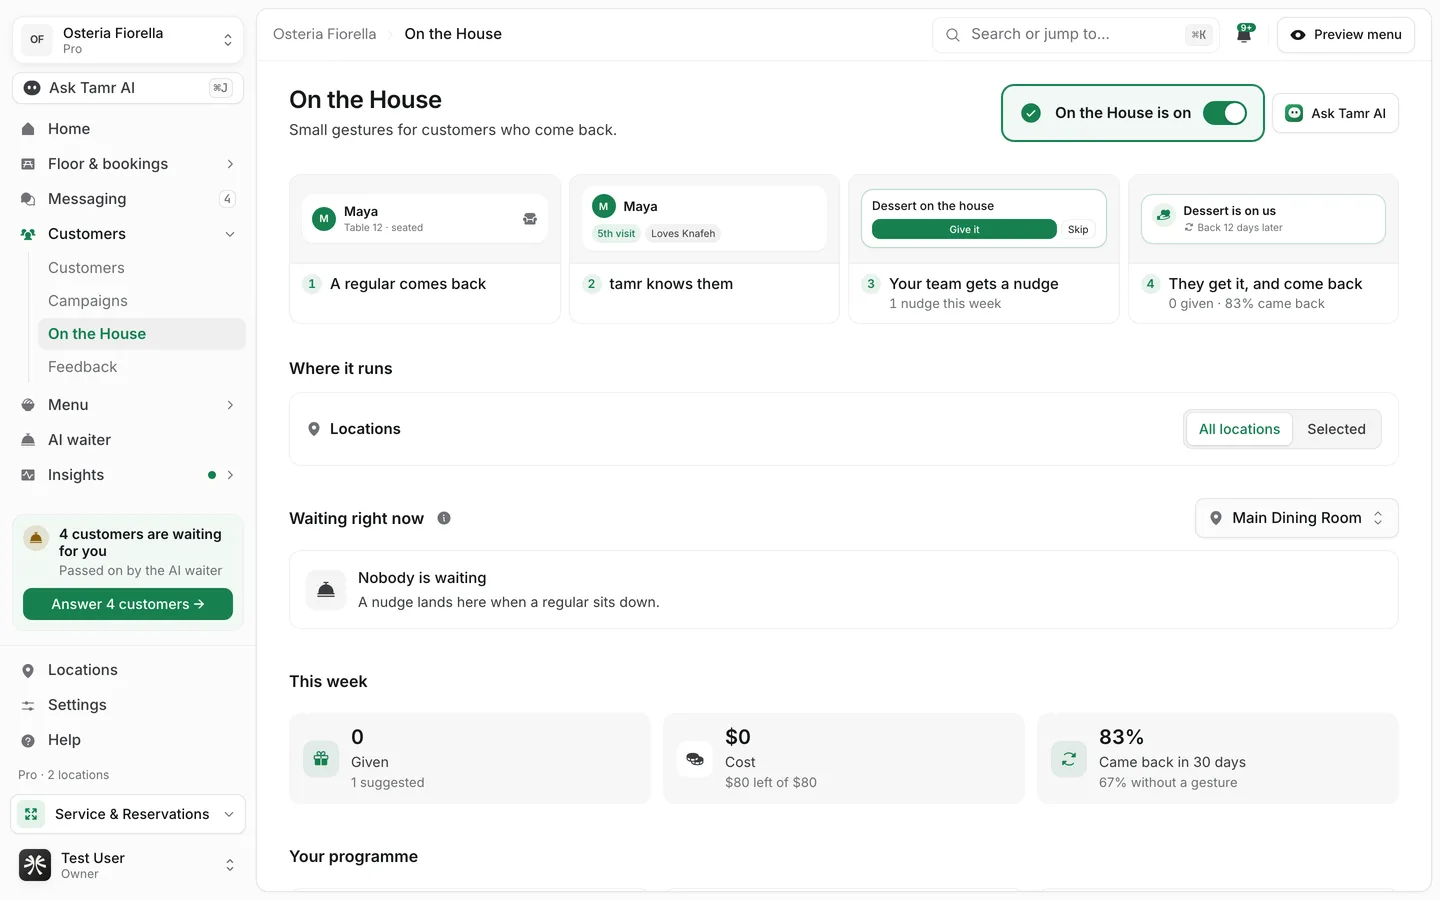Click the Messaging chat icon

pos(28,199)
